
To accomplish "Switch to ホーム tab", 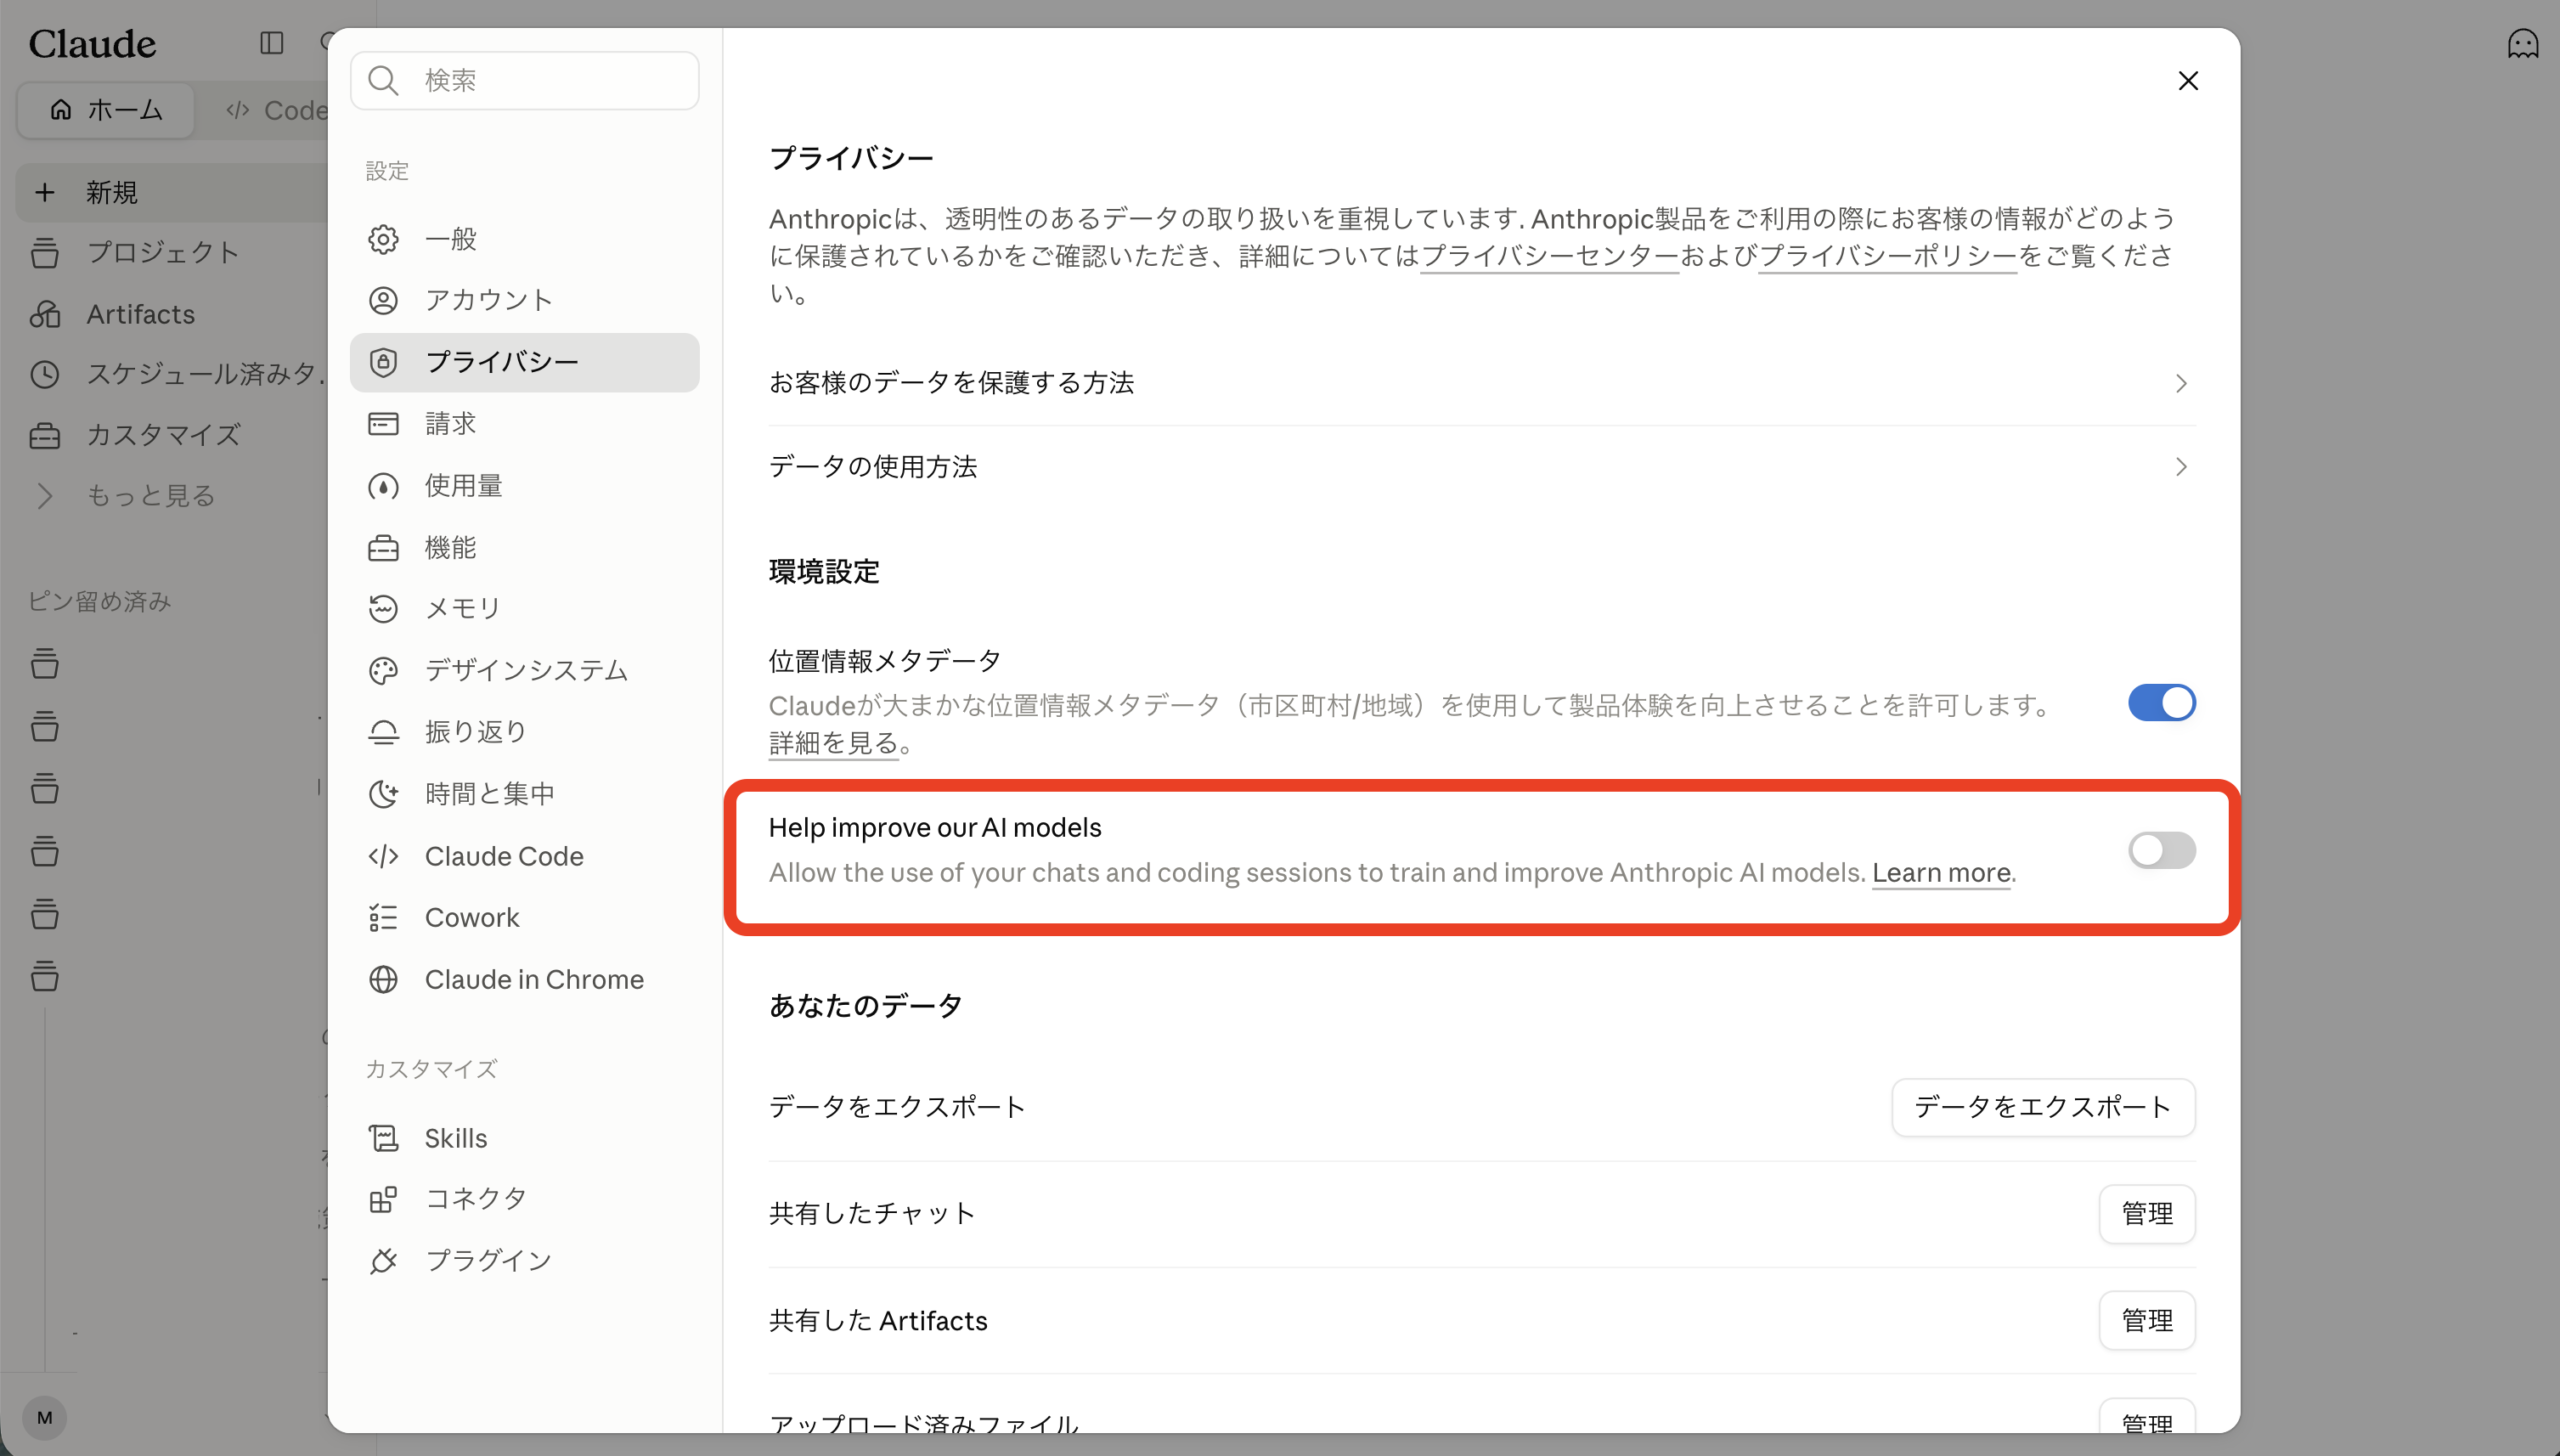I will coord(106,110).
